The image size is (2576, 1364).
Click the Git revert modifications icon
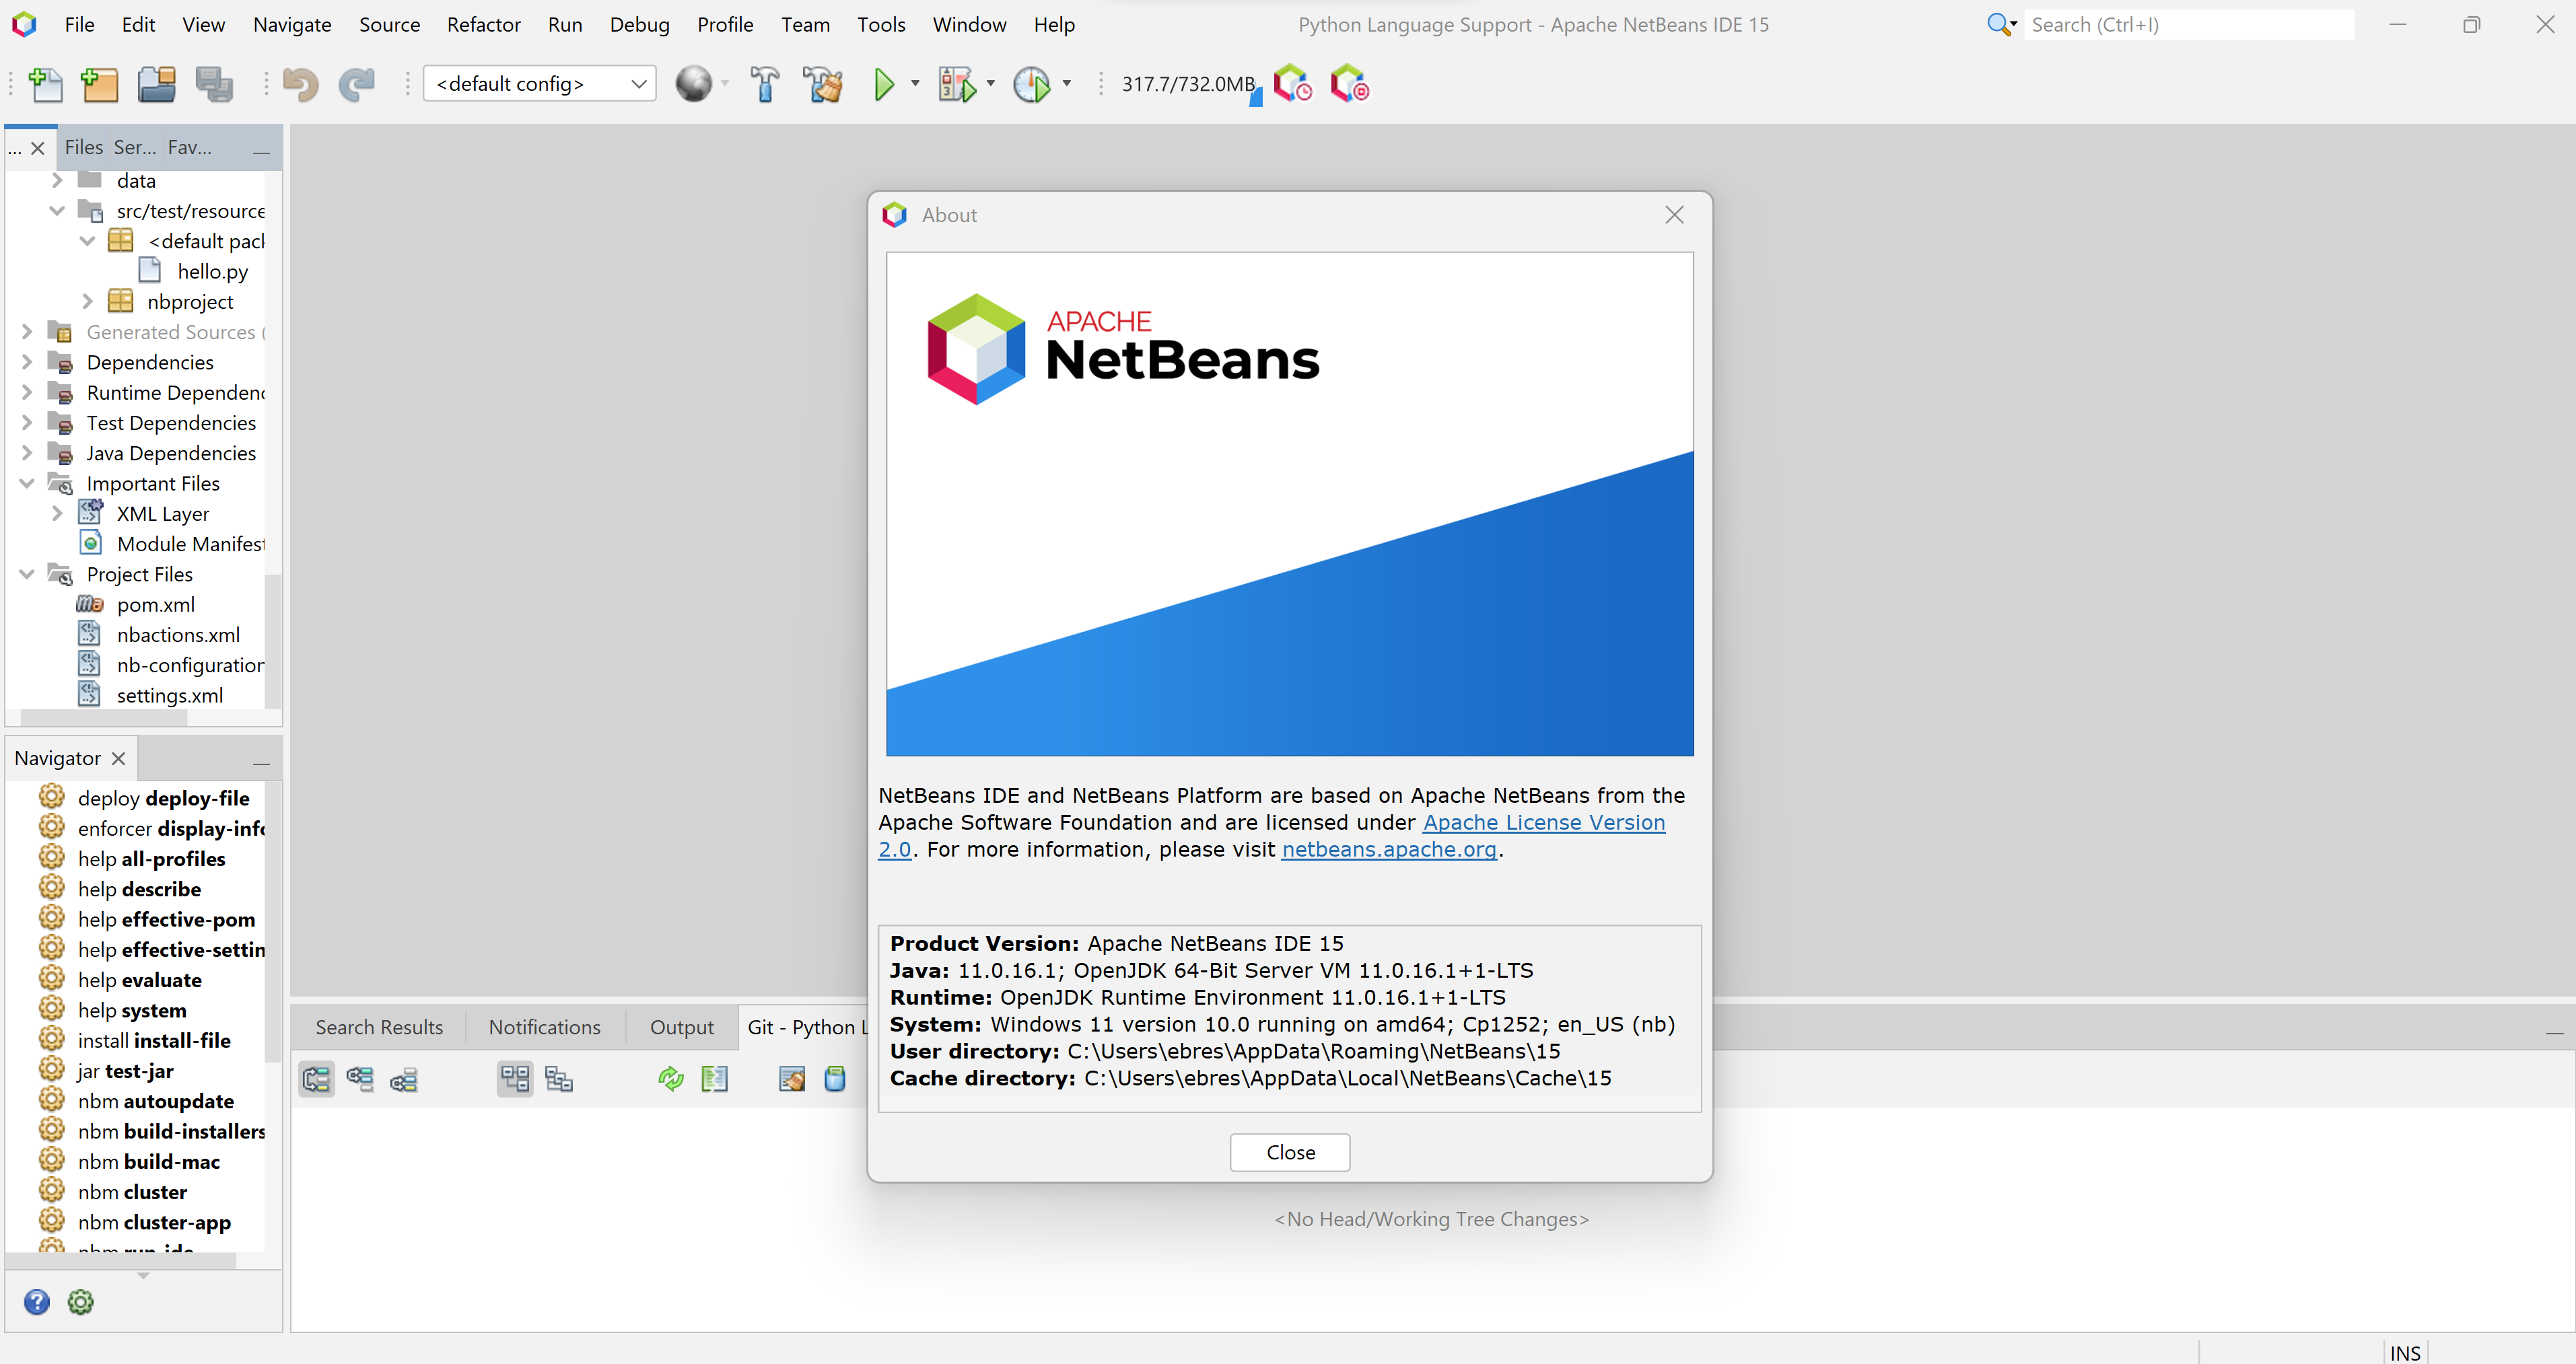[x=792, y=1078]
